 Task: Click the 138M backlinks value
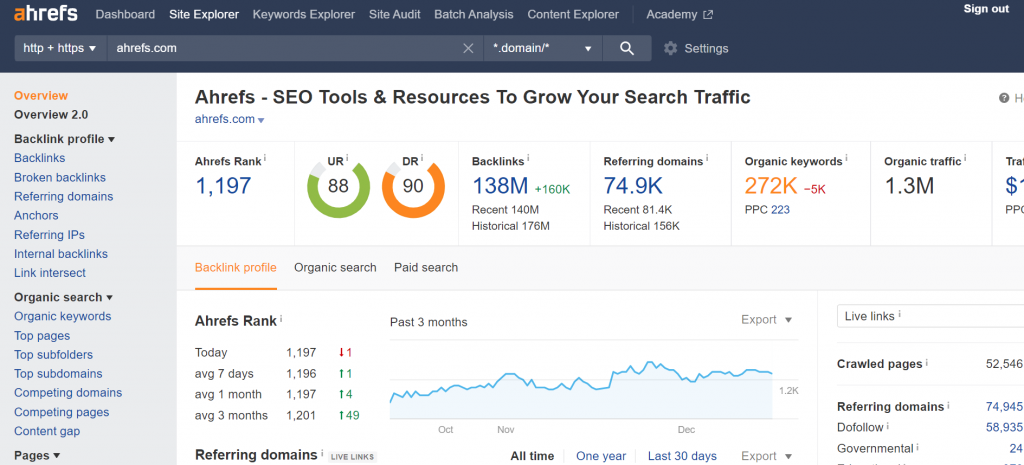coord(500,186)
